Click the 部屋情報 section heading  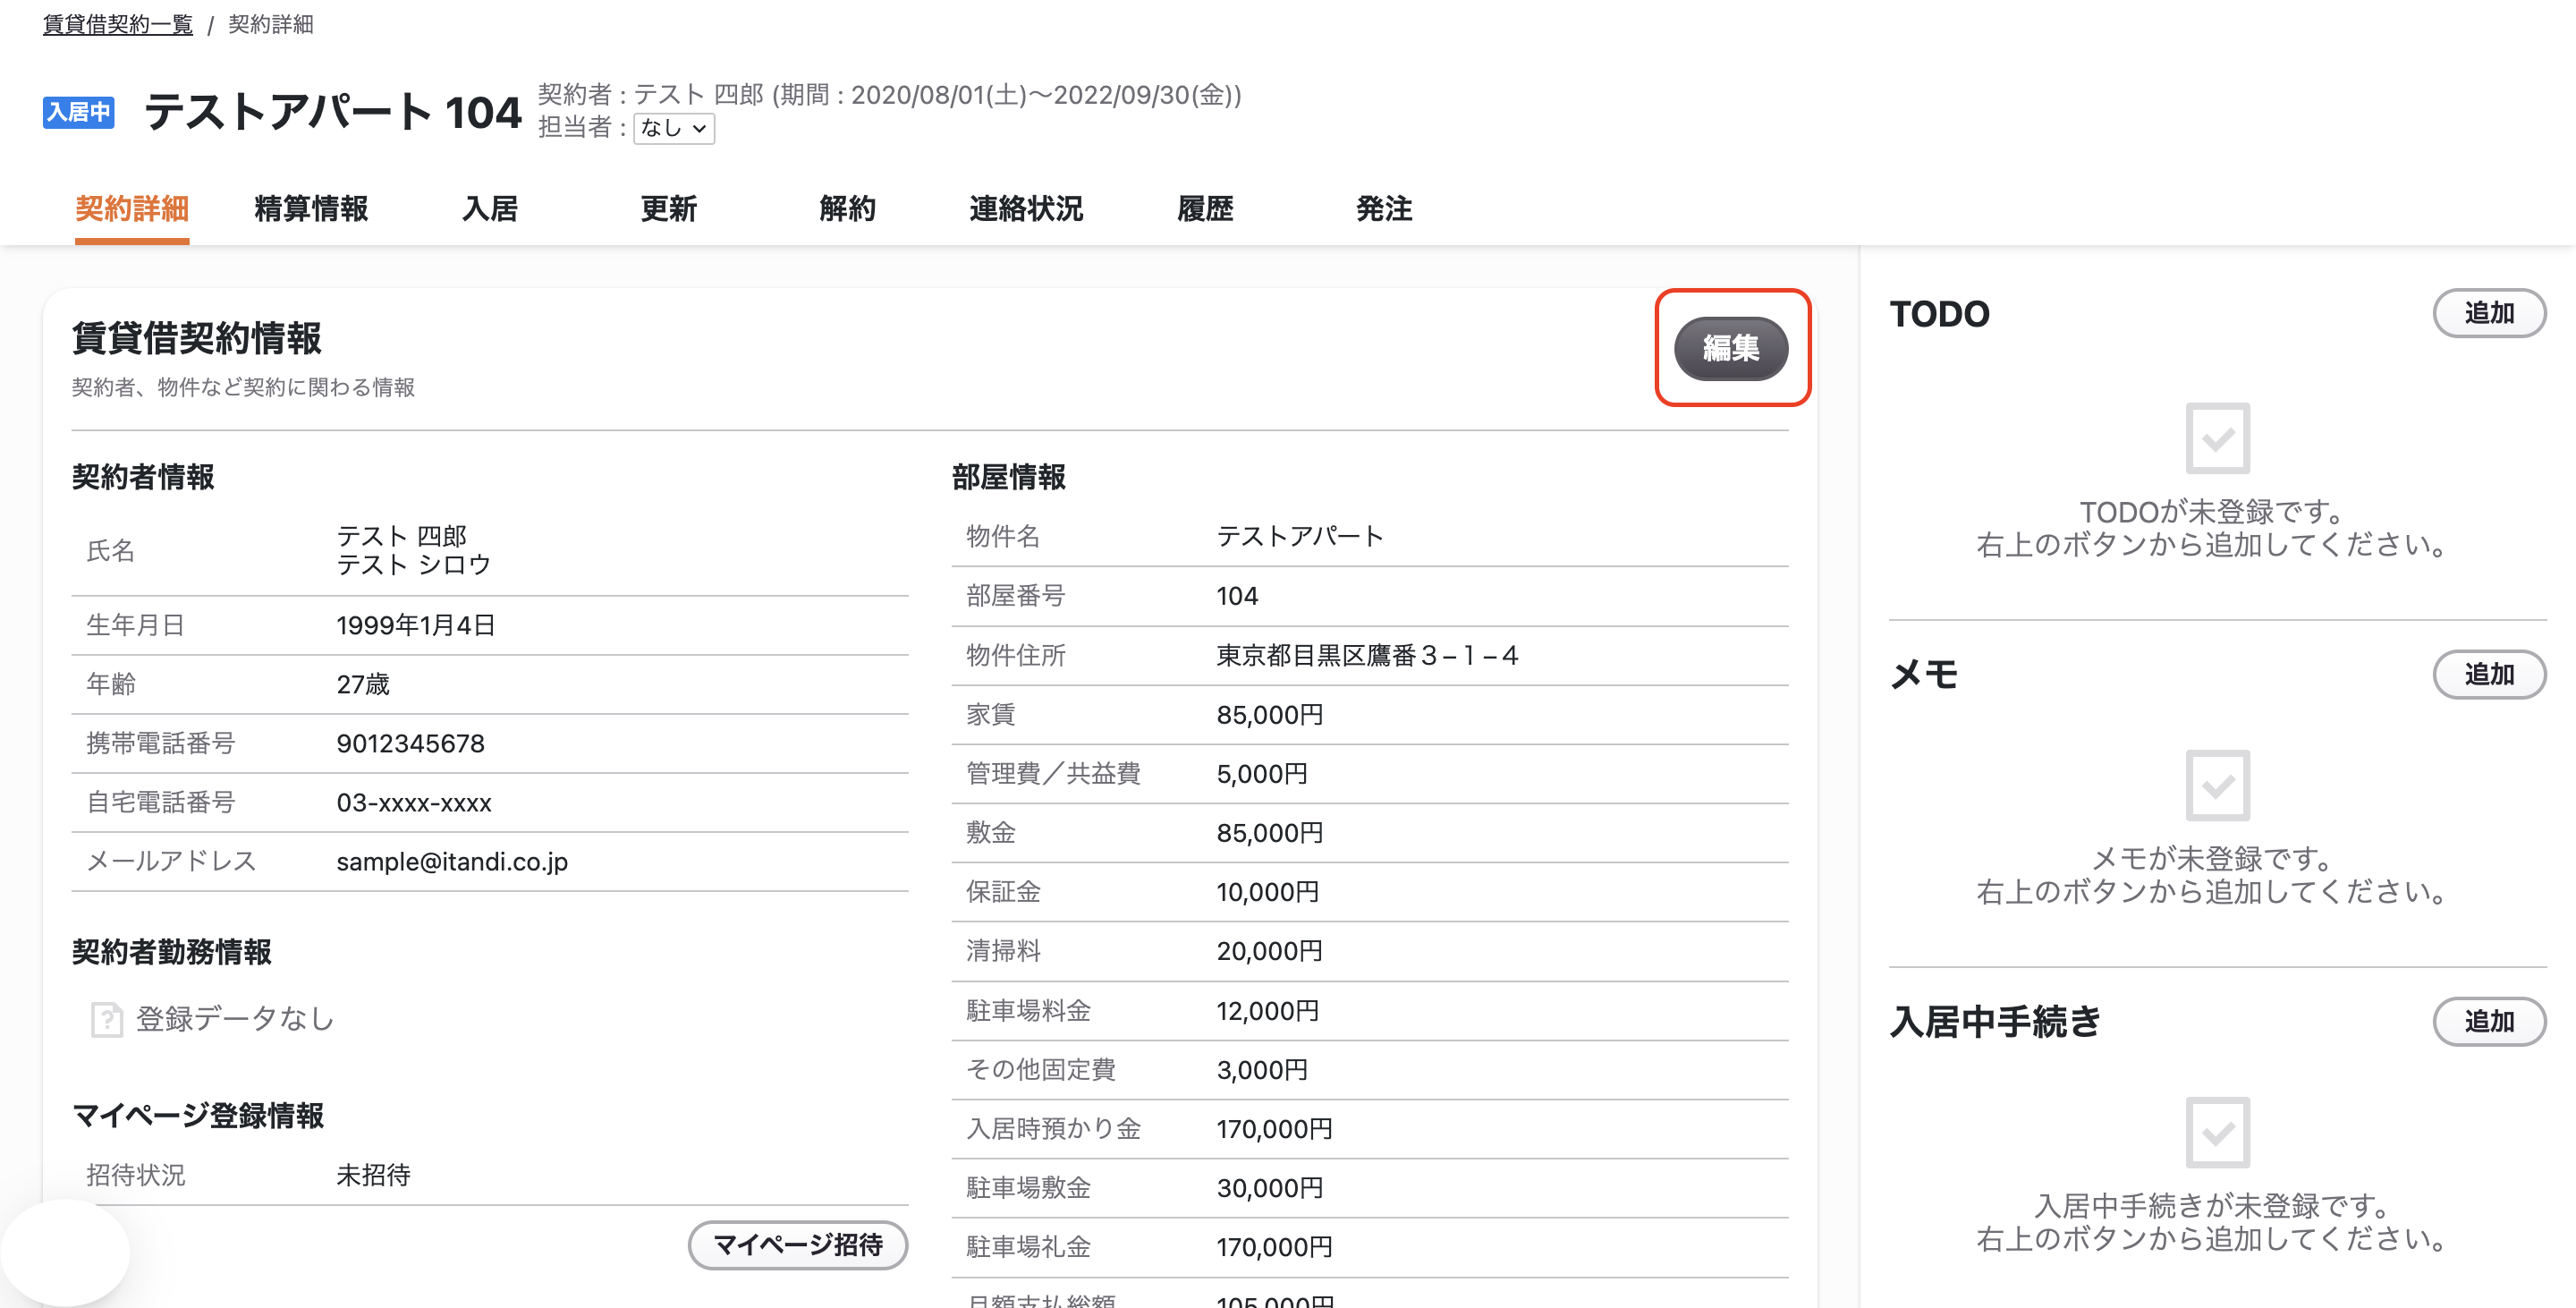click(1009, 477)
